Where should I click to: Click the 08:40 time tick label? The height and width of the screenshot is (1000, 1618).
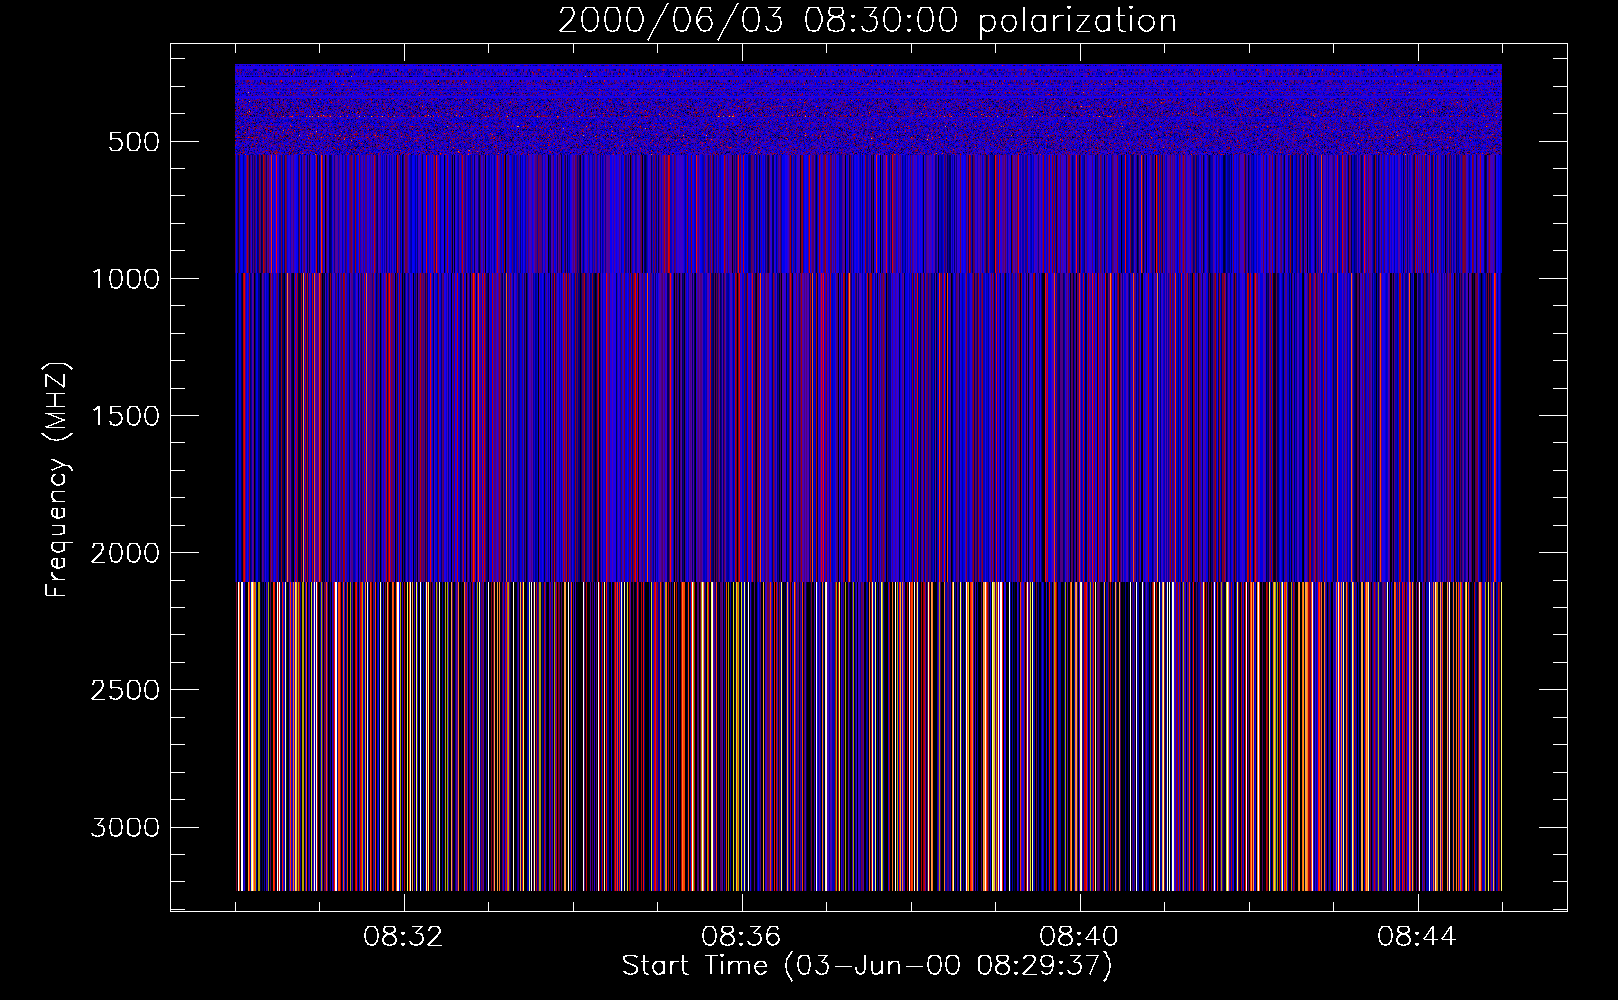[1079, 937]
